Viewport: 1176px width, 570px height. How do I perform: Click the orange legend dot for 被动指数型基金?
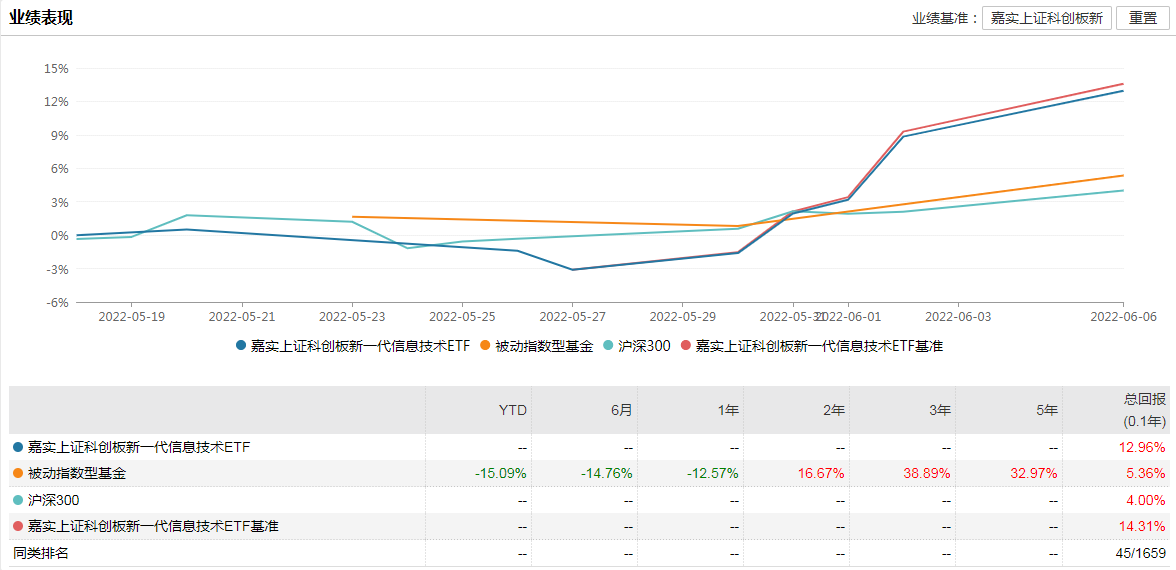click(485, 346)
